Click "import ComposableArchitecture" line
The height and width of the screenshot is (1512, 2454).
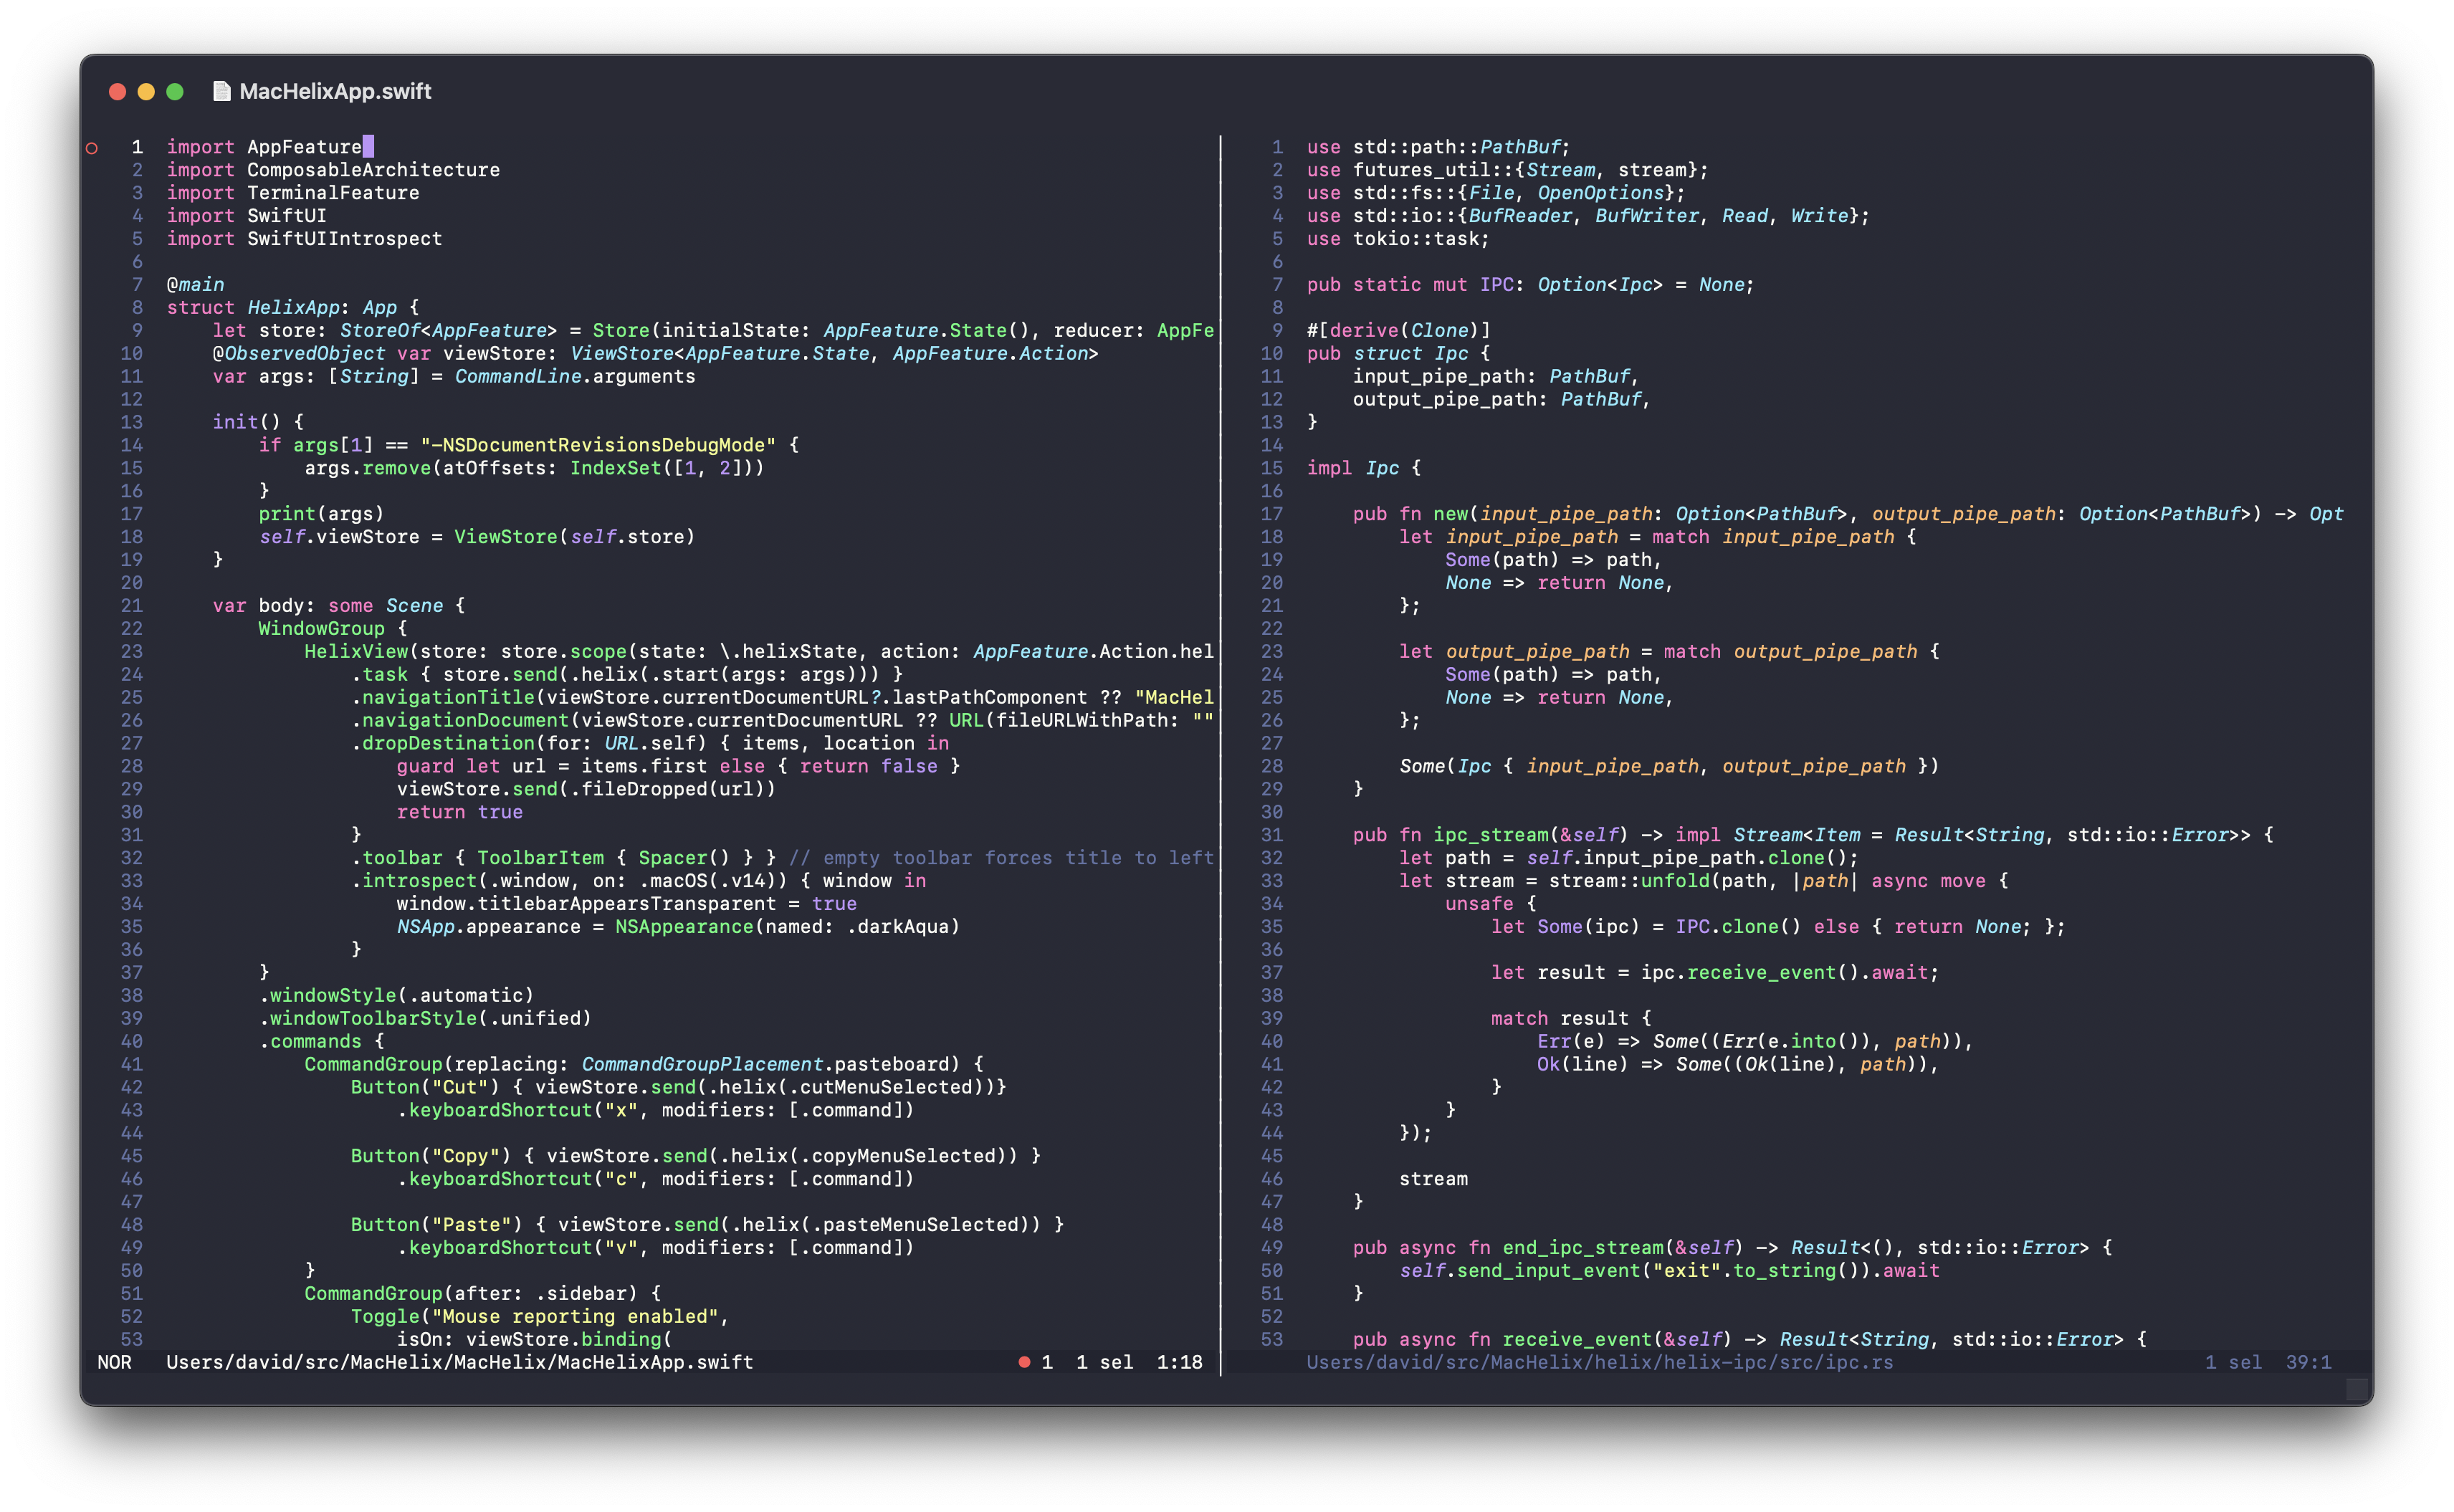coord(333,170)
